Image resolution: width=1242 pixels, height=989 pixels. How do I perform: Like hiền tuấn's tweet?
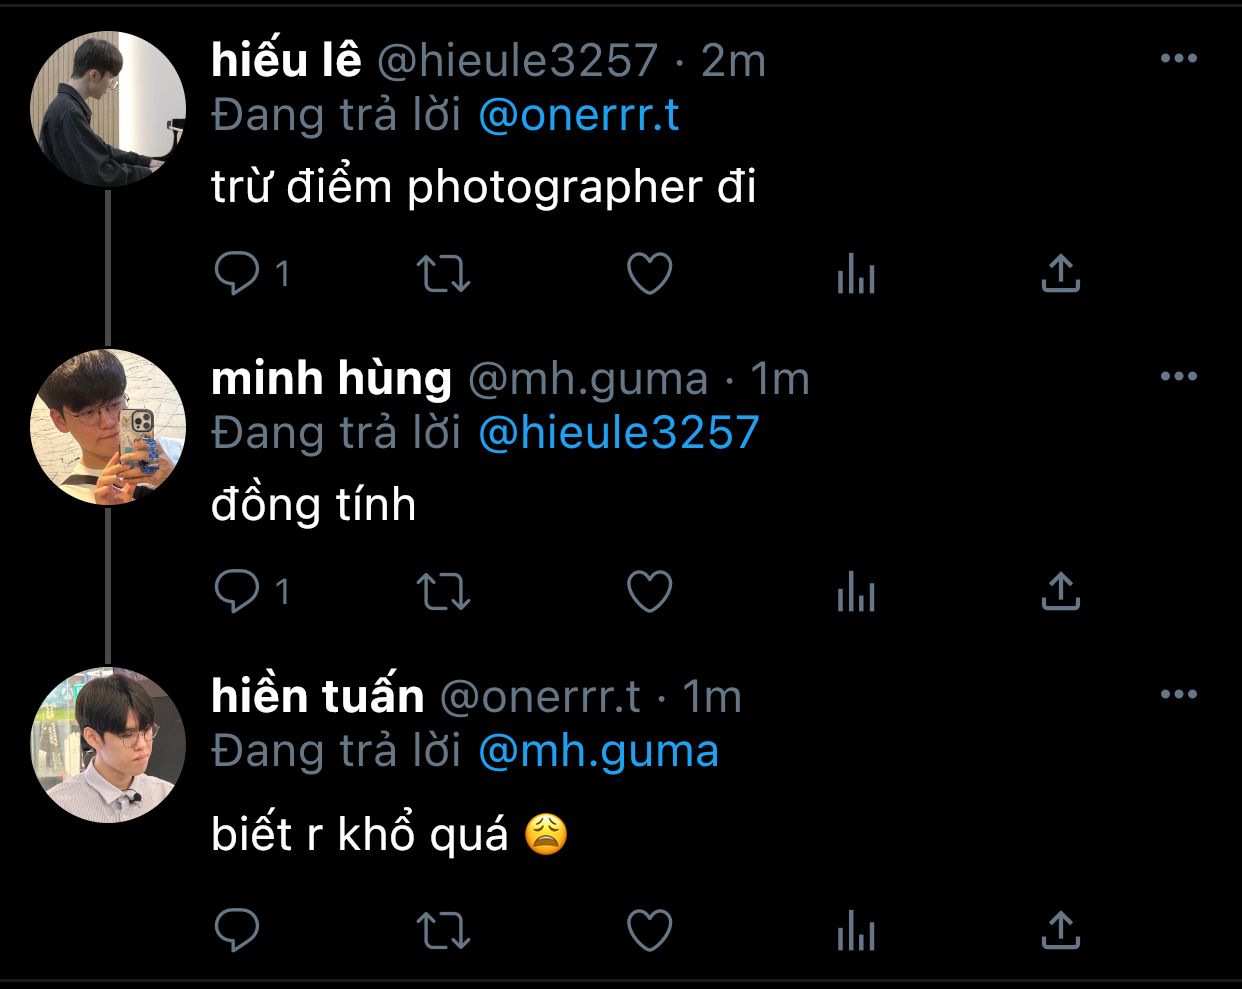point(649,930)
